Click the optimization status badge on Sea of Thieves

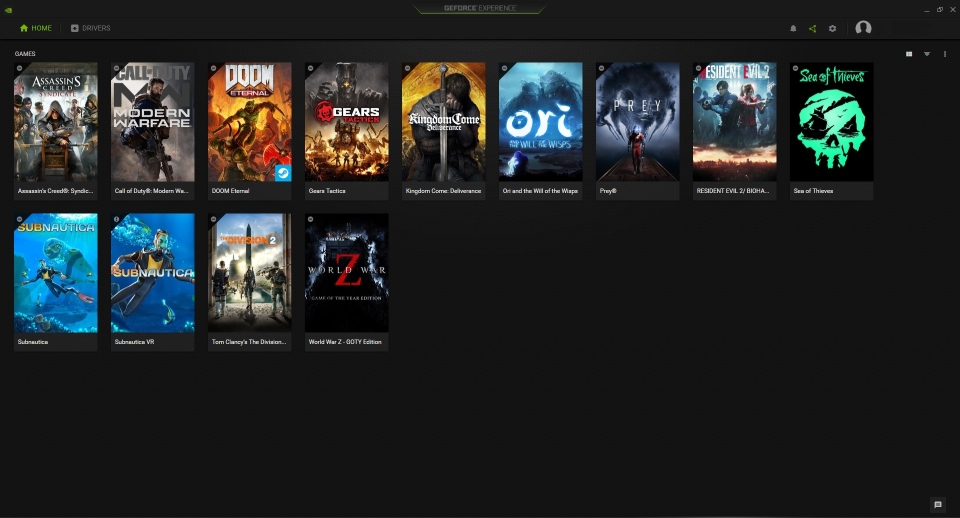point(796,68)
